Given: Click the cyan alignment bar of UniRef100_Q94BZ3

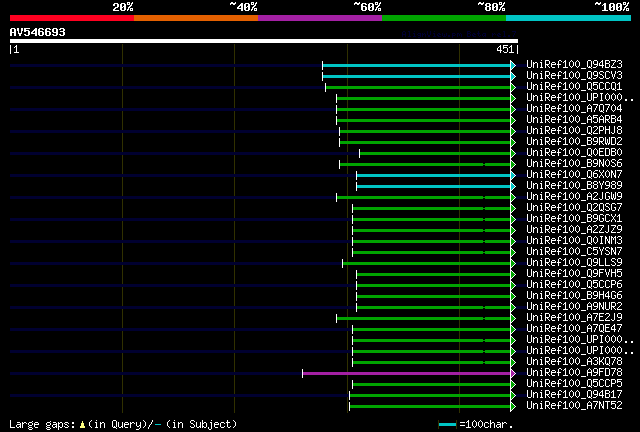Looking at the screenshot, I should click(416, 65).
